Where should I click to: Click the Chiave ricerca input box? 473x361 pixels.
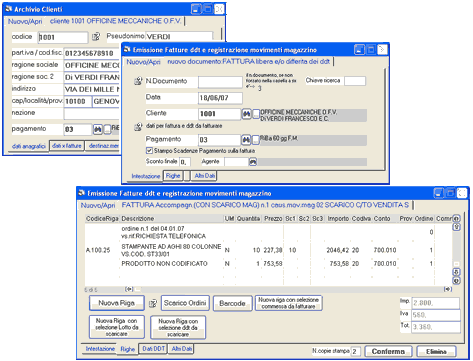(x=355, y=81)
